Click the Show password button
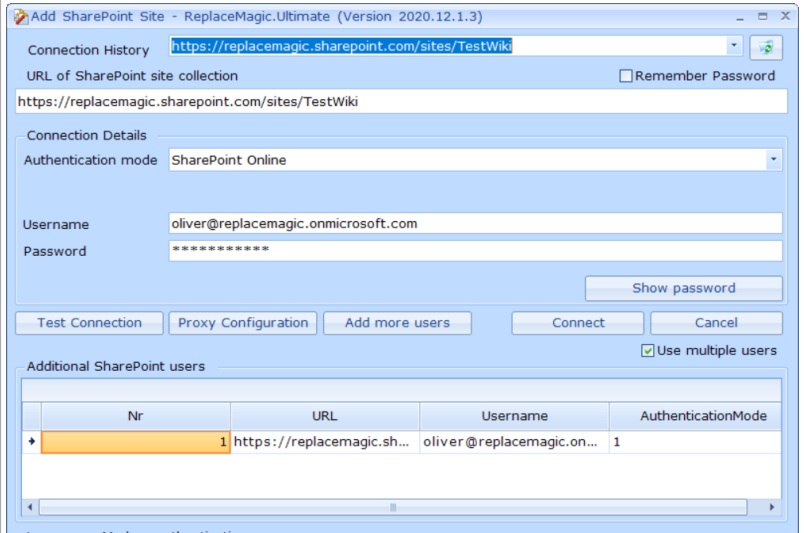The image size is (804, 533). click(684, 288)
